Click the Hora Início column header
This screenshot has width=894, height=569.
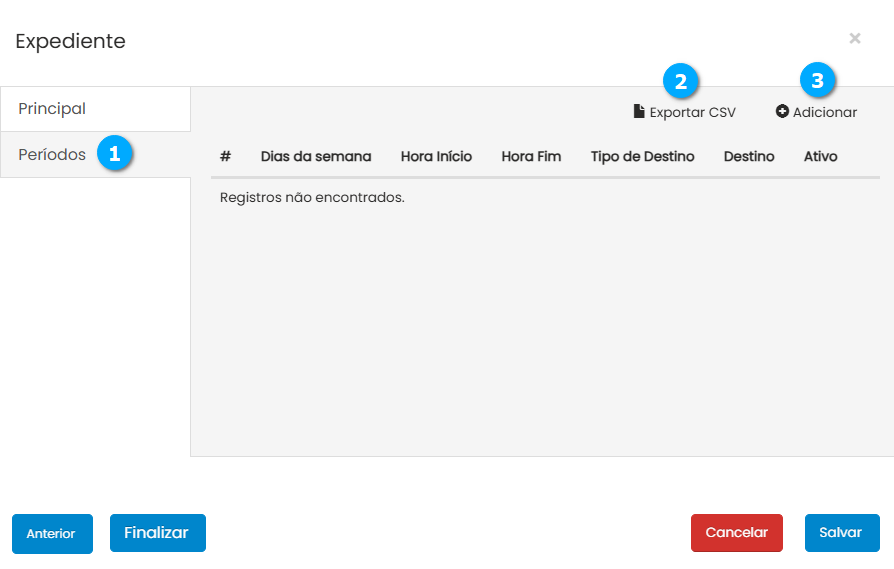point(436,157)
